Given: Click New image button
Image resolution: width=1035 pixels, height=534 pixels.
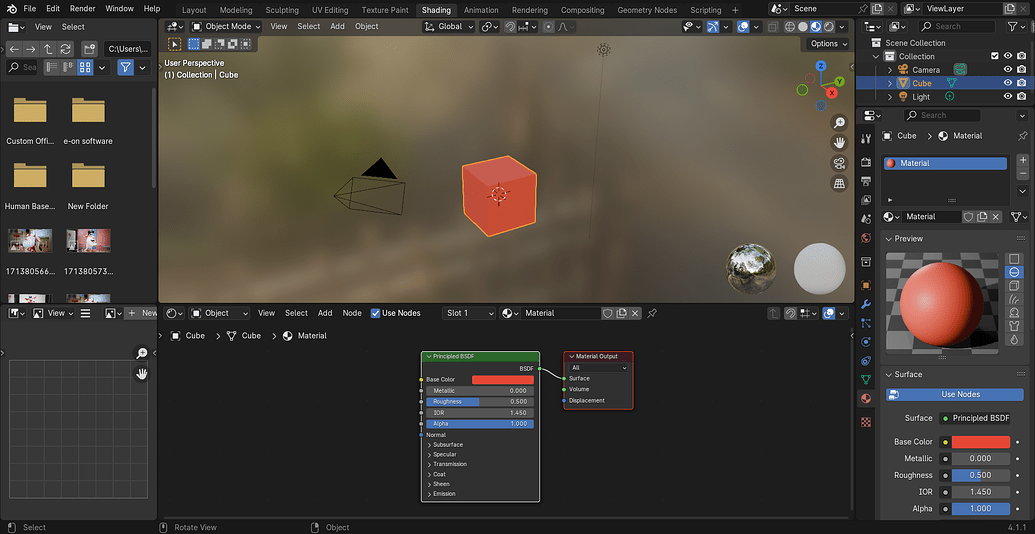Looking at the screenshot, I should pyautogui.click(x=141, y=313).
